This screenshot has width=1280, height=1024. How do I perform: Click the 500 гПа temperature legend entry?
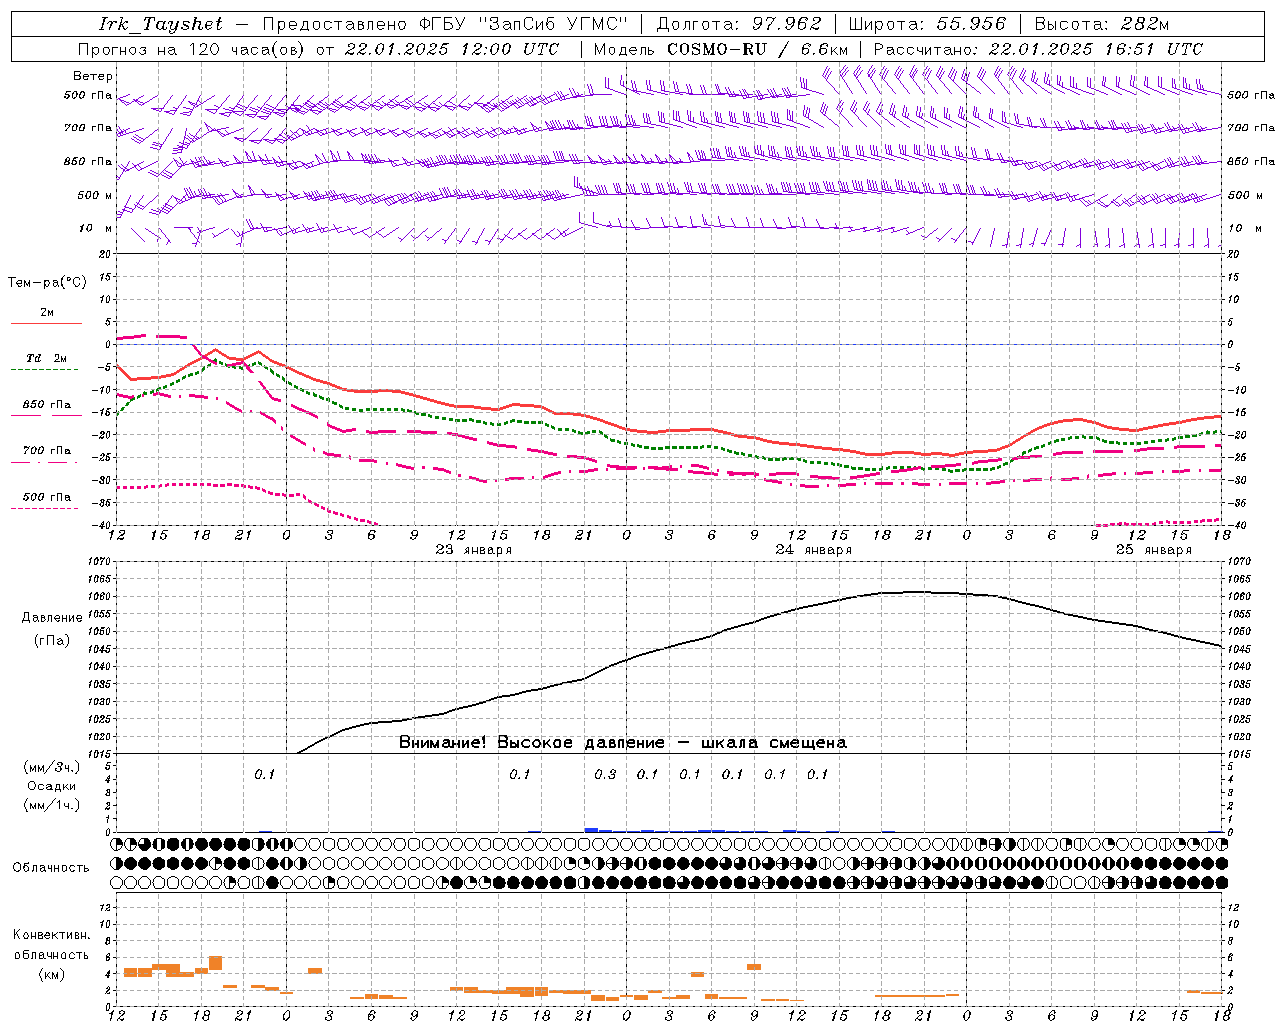pyautogui.click(x=47, y=496)
